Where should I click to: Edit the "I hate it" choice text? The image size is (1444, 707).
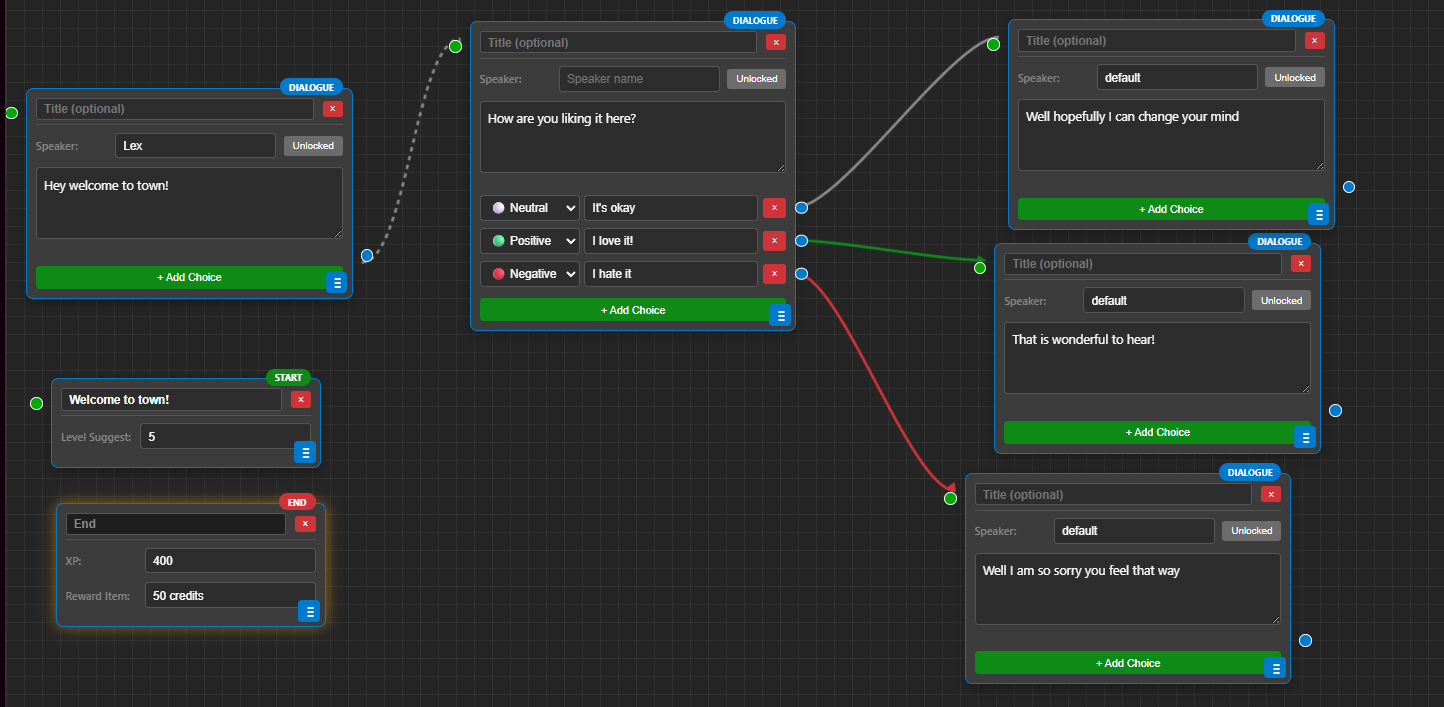671,274
